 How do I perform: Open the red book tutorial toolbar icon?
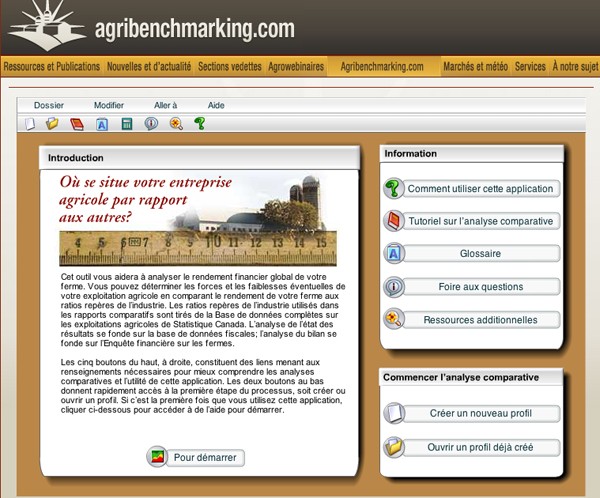point(77,124)
